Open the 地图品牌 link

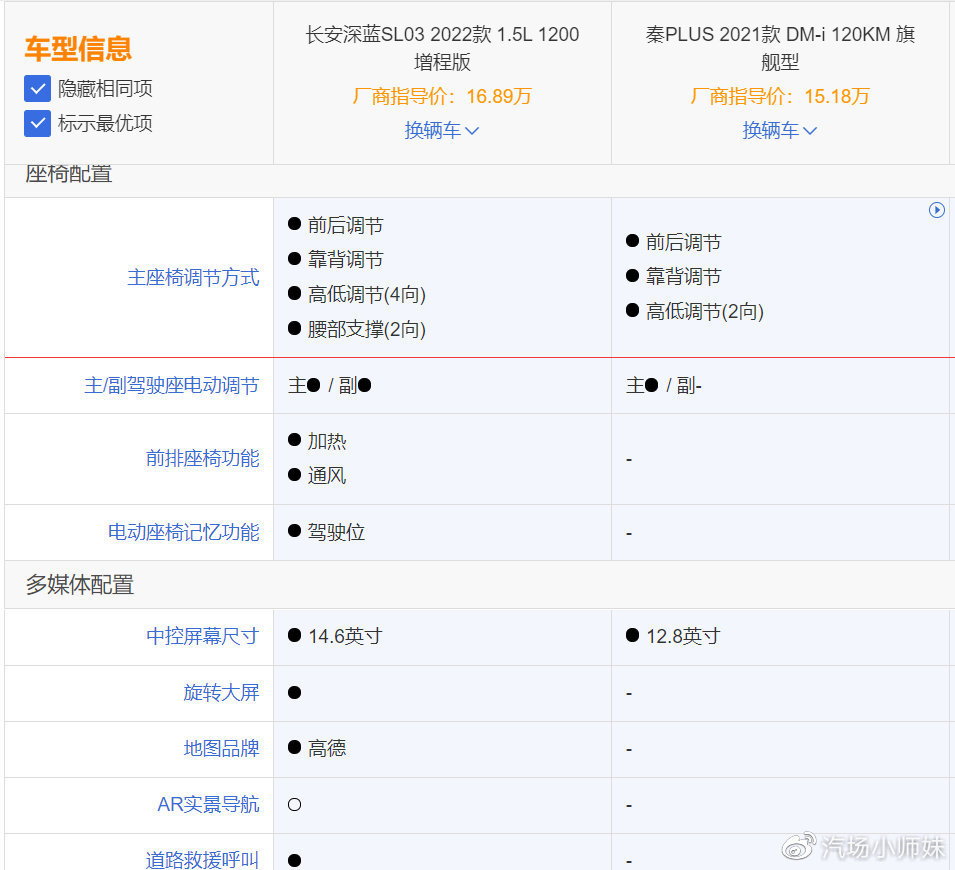(222, 748)
